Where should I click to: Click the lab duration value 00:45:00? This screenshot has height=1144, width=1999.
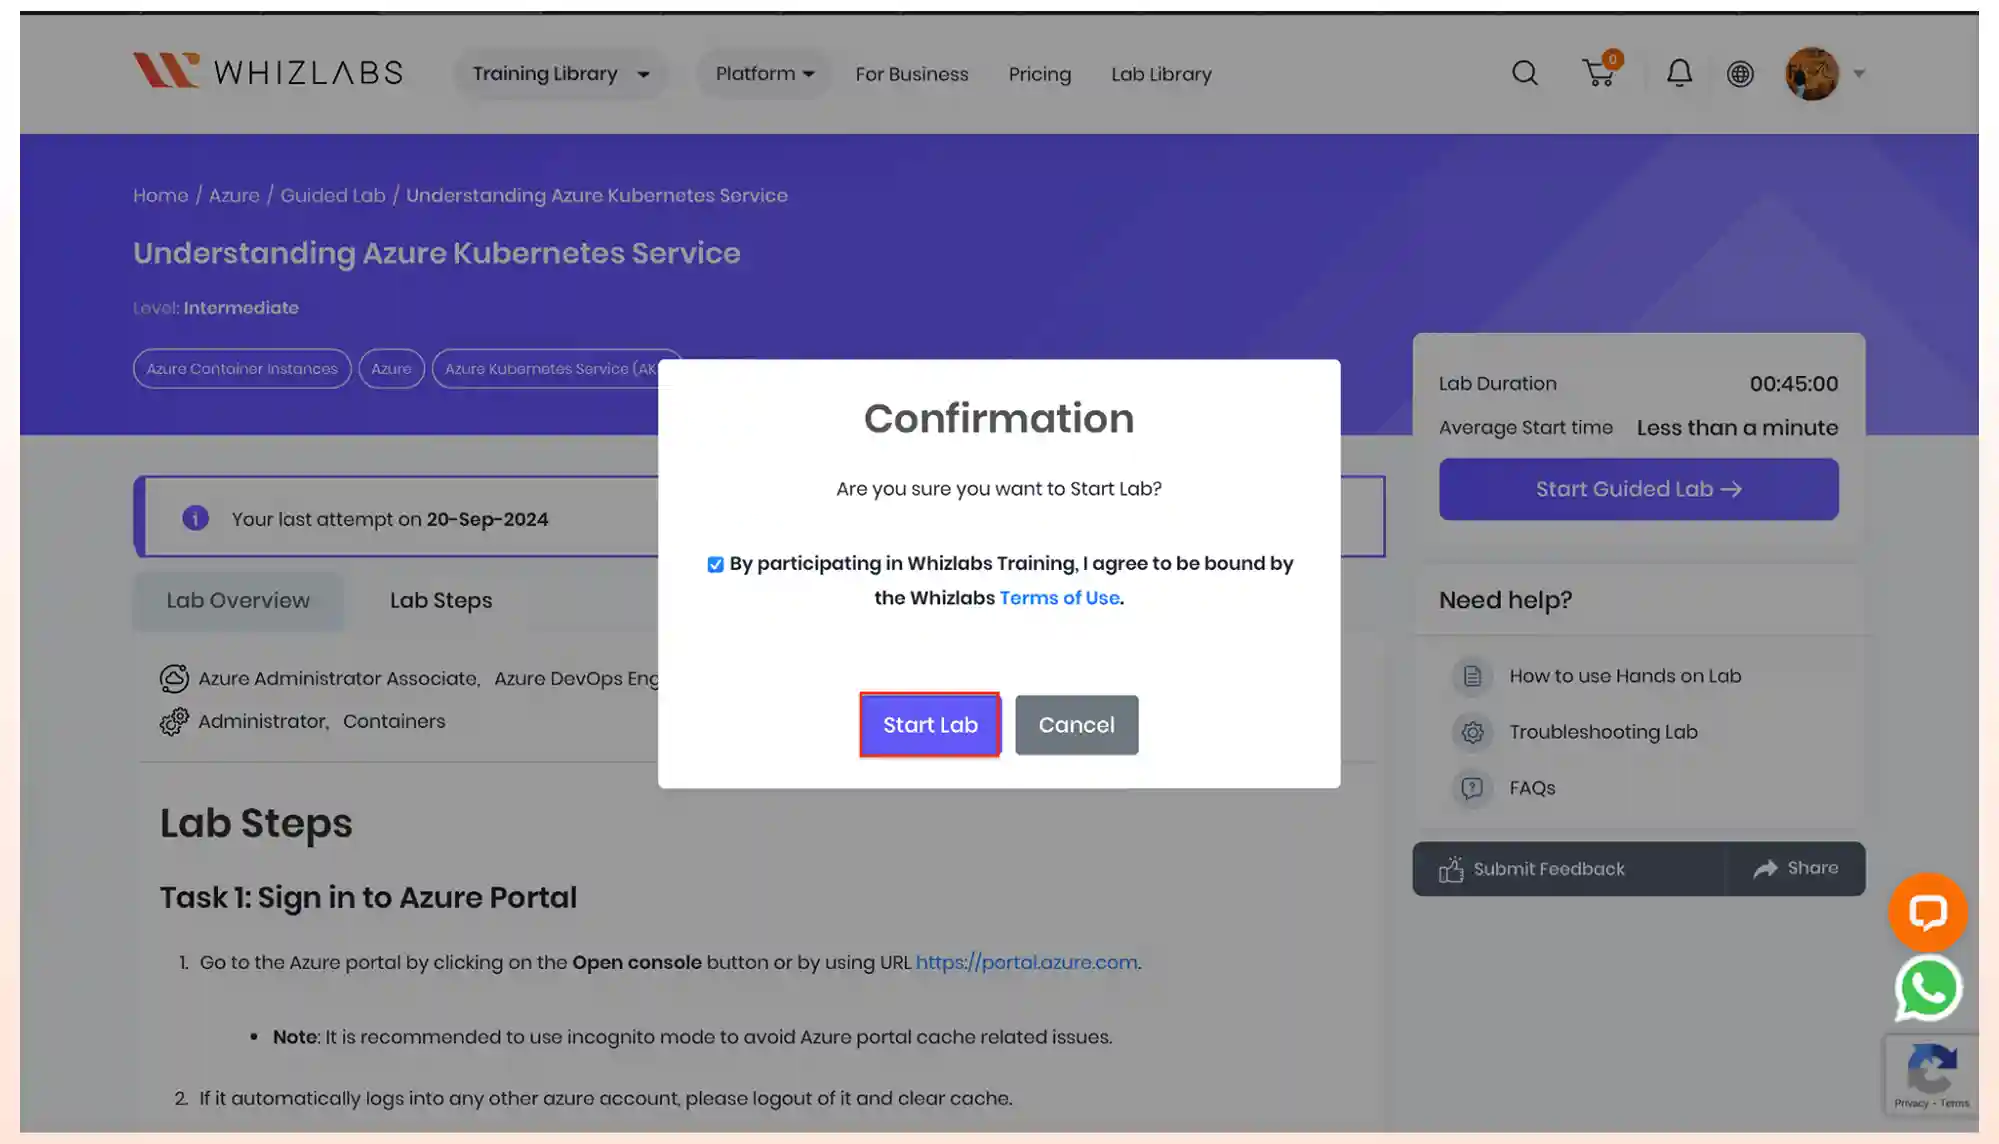pyautogui.click(x=1794, y=384)
